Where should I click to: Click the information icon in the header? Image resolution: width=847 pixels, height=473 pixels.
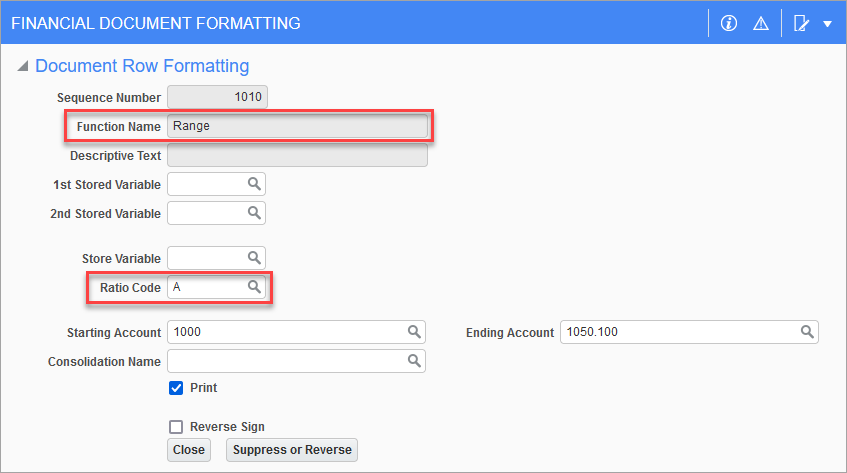(729, 23)
